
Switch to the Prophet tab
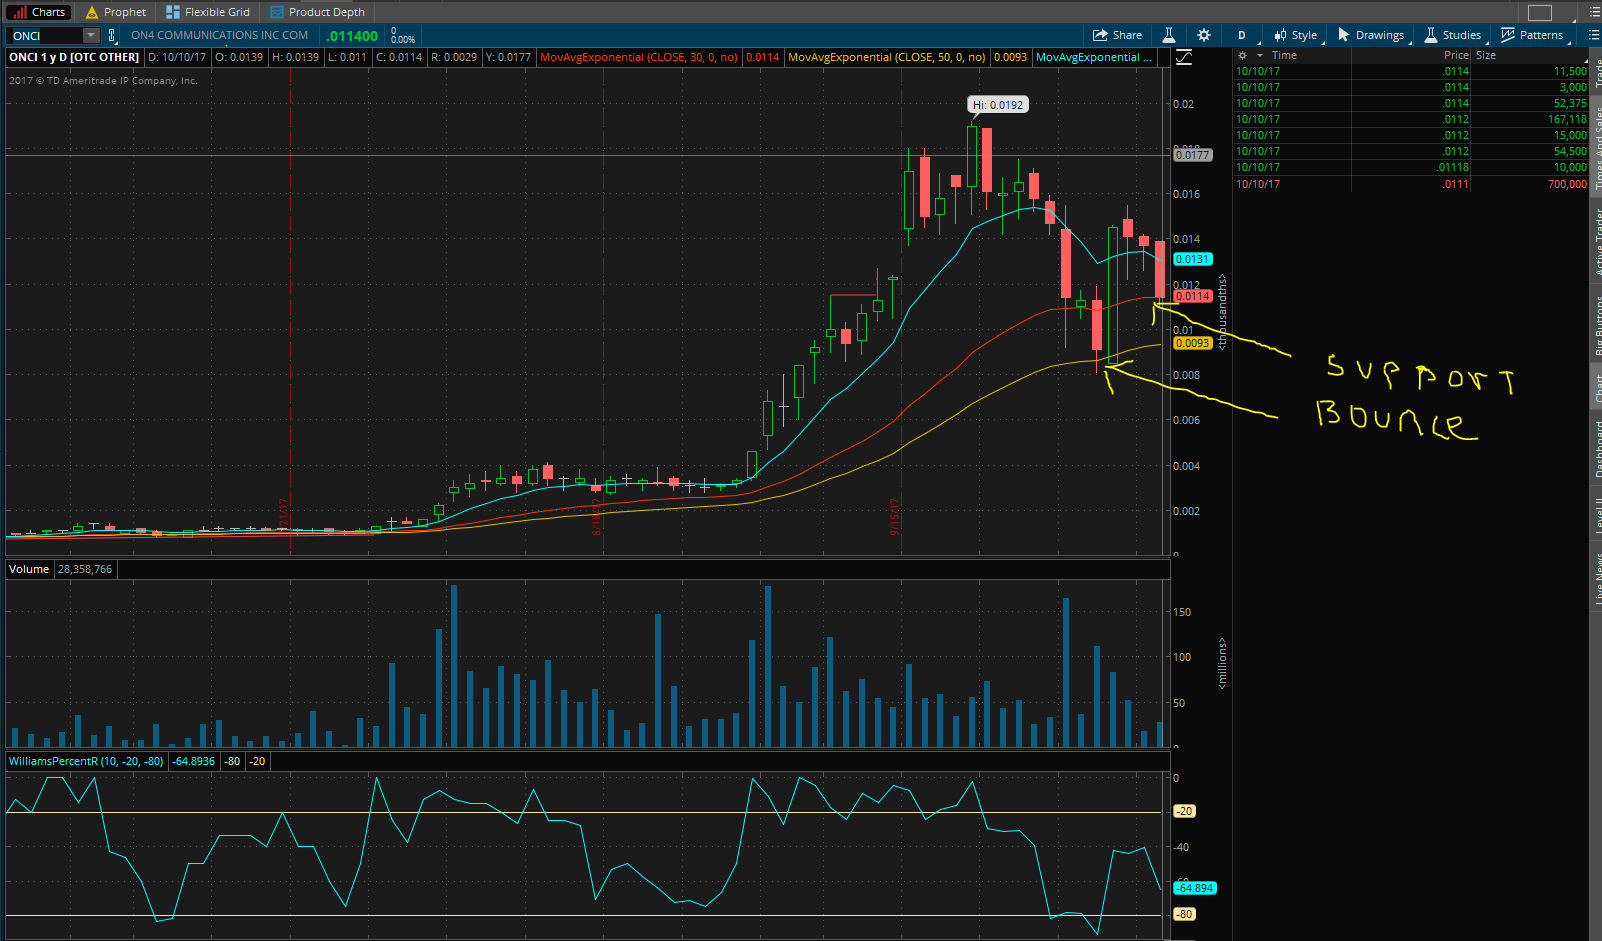116,12
